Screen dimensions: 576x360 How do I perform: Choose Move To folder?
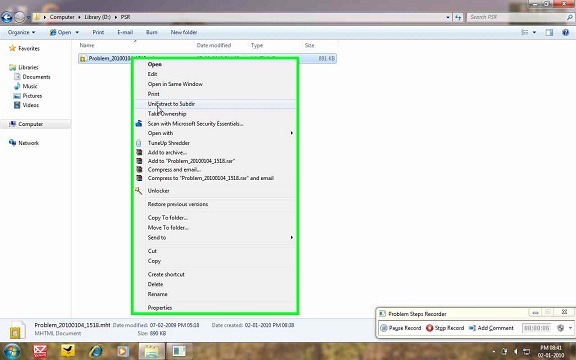tap(168, 227)
